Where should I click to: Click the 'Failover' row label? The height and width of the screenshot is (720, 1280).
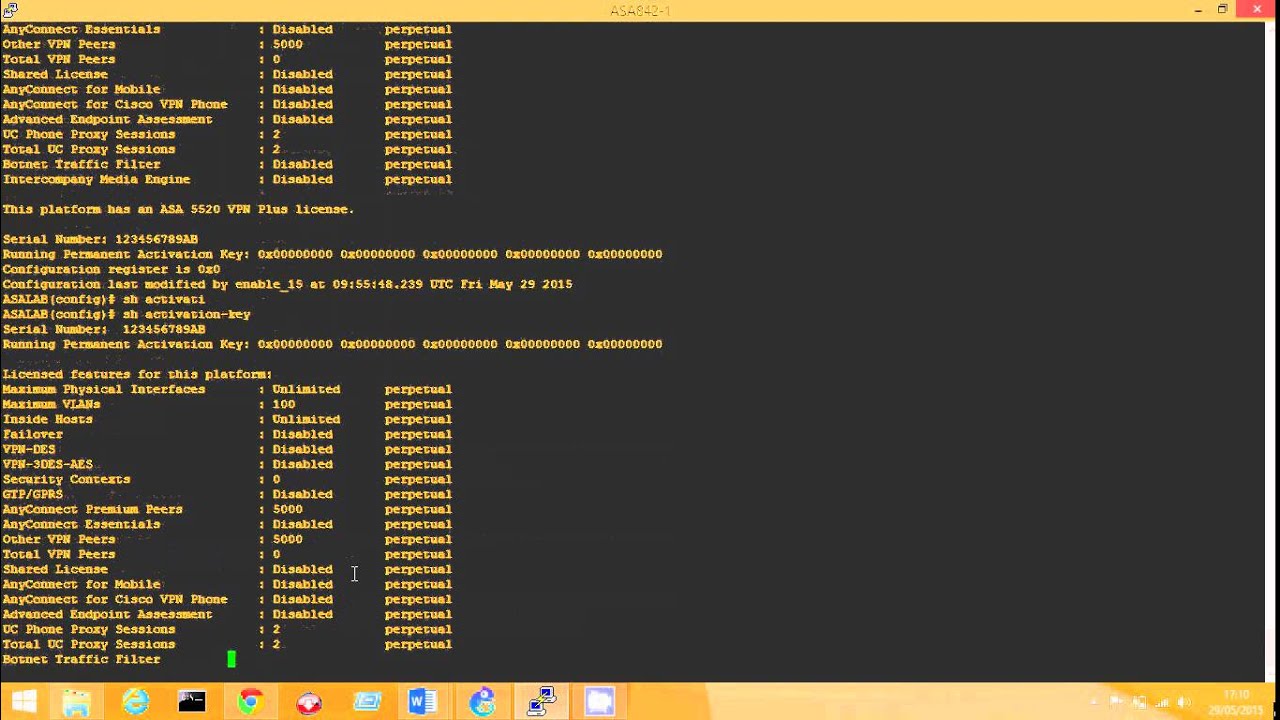coord(32,434)
